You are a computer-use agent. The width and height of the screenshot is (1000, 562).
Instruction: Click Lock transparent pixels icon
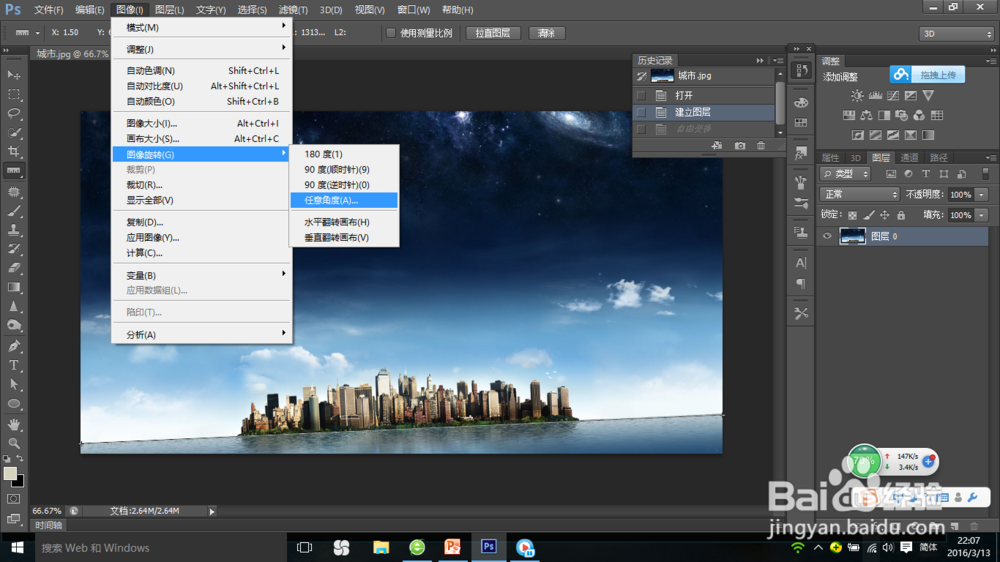pos(853,215)
